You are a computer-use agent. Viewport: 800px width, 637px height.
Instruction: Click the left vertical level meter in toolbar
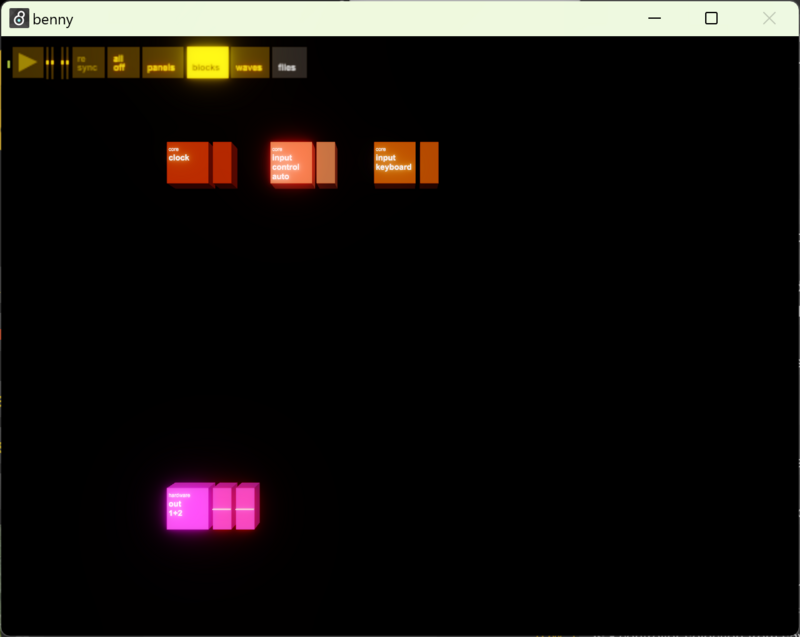click(x=50, y=63)
